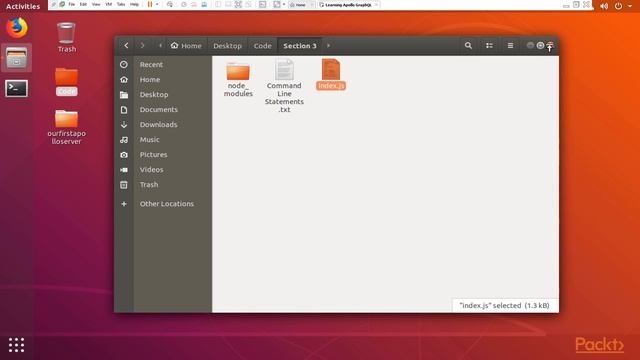Open VMware Tabs menu
The width and height of the screenshot is (640, 360).
pos(121,4)
